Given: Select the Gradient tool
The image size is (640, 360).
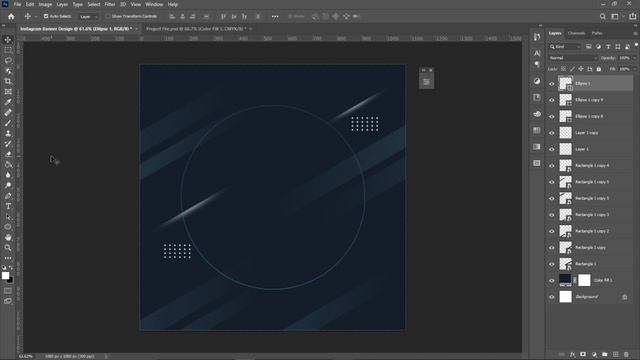Looking at the screenshot, I should point(8,164).
